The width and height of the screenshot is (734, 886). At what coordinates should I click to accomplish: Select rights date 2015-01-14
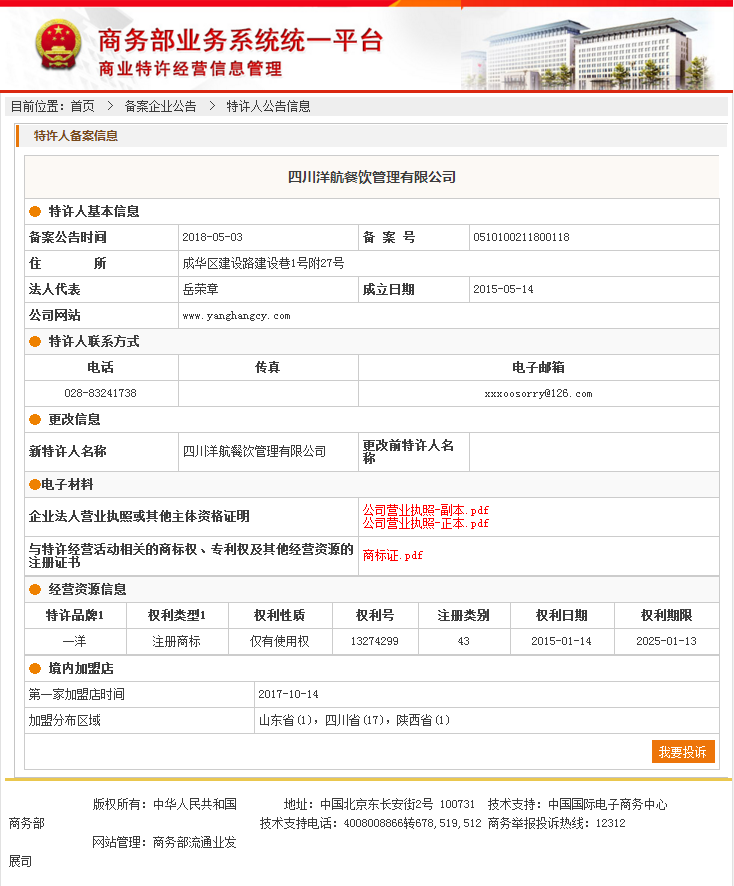coord(561,641)
